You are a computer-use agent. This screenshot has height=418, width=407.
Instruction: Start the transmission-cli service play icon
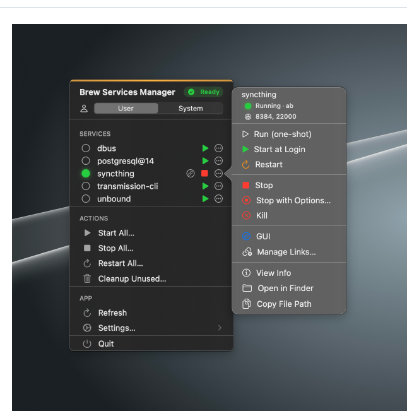pyautogui.click(x=205, y=186)
